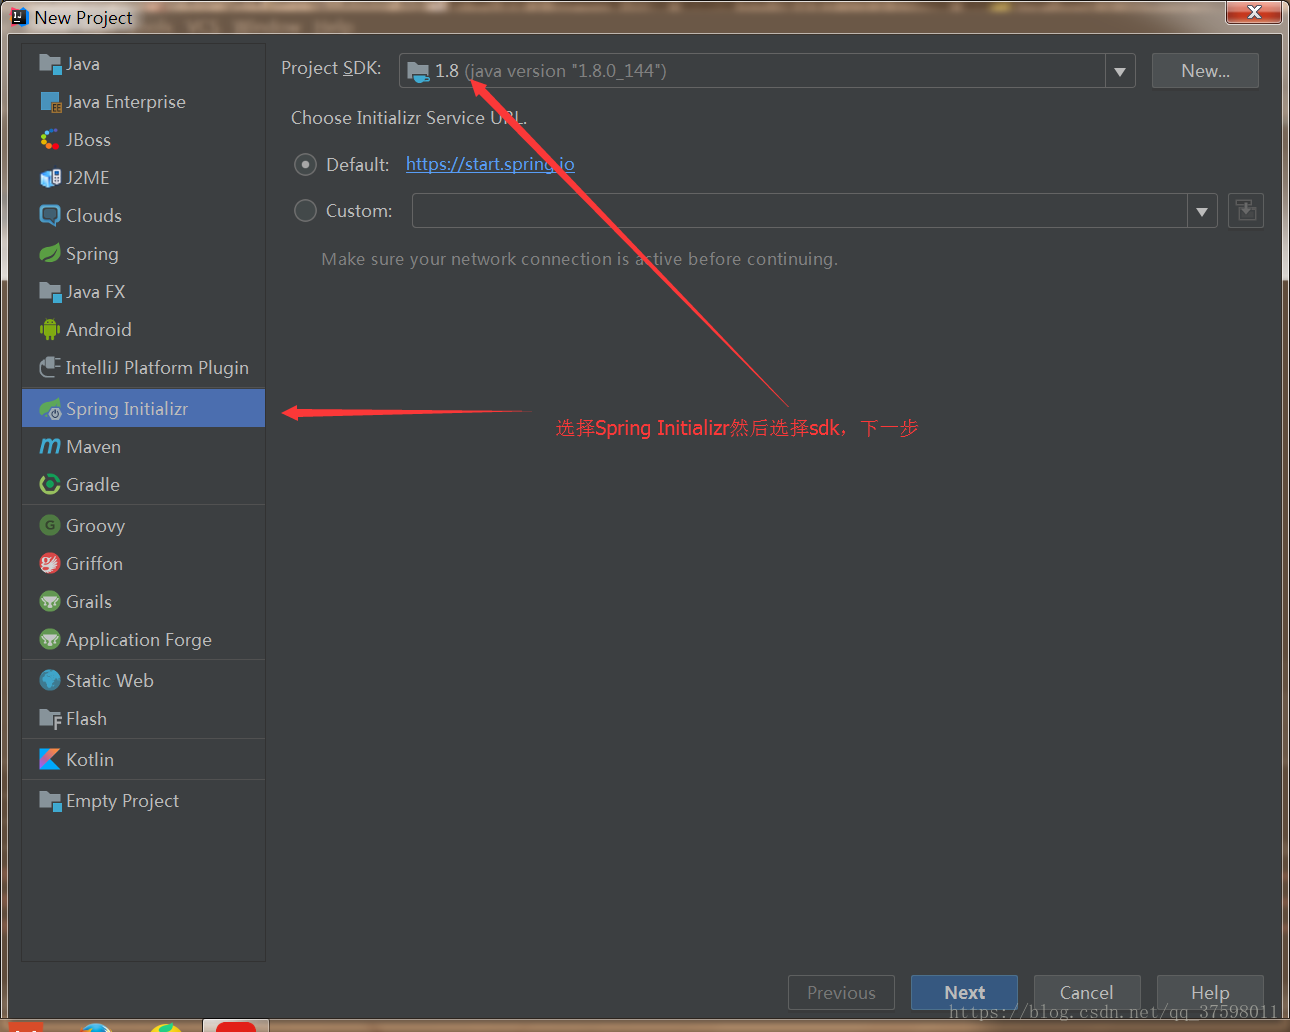Choose Kotlin project type
The height and width of the screenshot is (1032, 1290).
click(x=143, y=760)
